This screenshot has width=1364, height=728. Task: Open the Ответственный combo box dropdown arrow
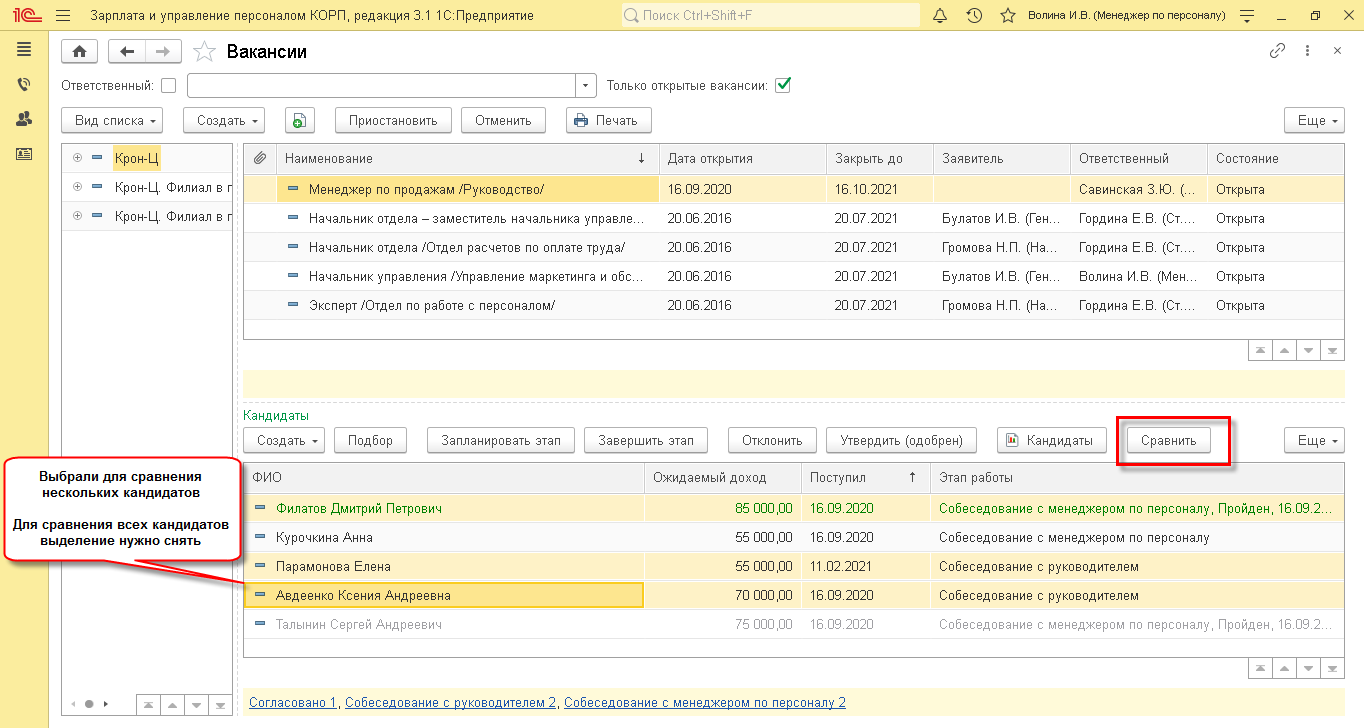tap(586, 86)
